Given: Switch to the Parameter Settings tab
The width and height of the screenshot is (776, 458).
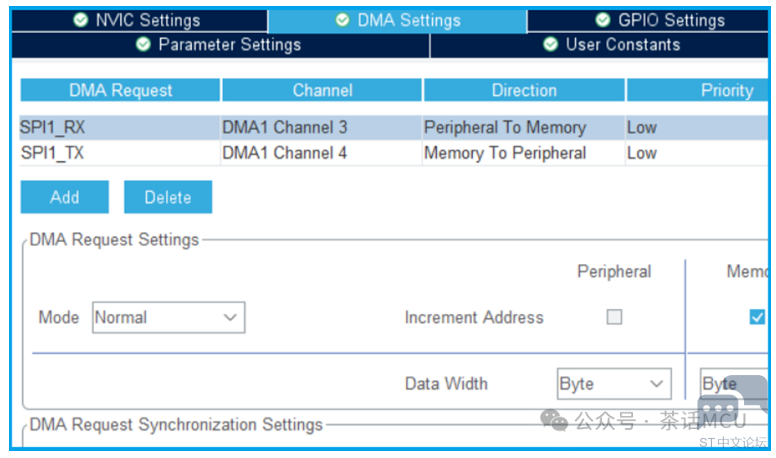Looking at the screenshot, I should 219,45.
